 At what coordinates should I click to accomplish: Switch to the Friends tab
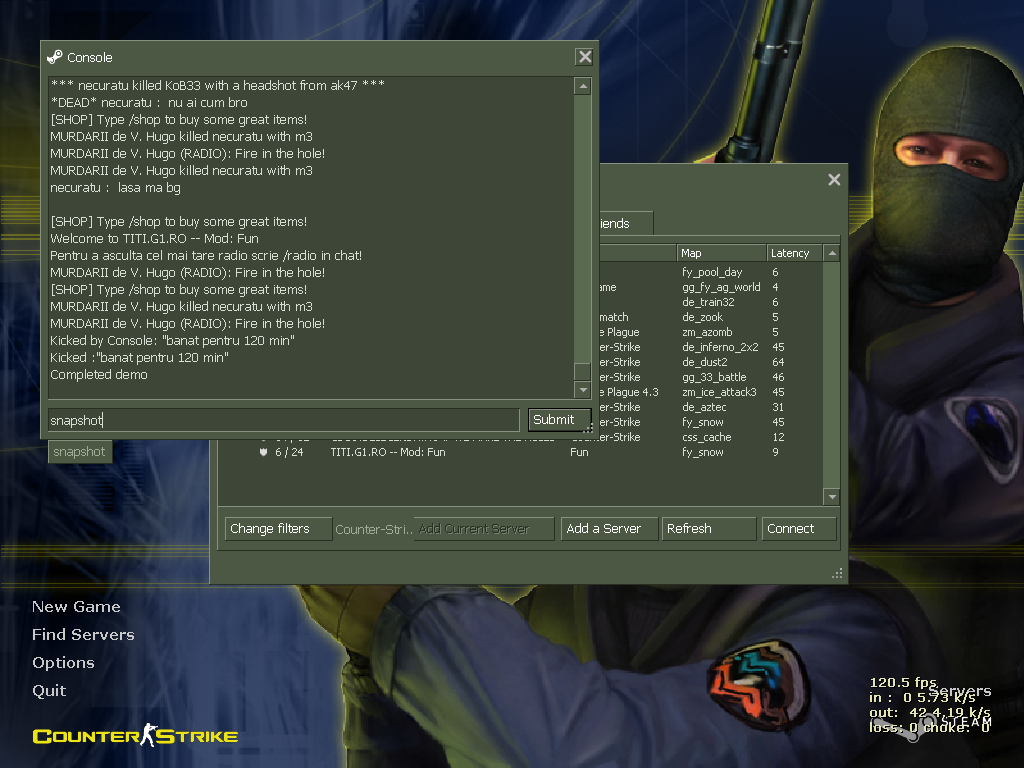coord(626,223)
